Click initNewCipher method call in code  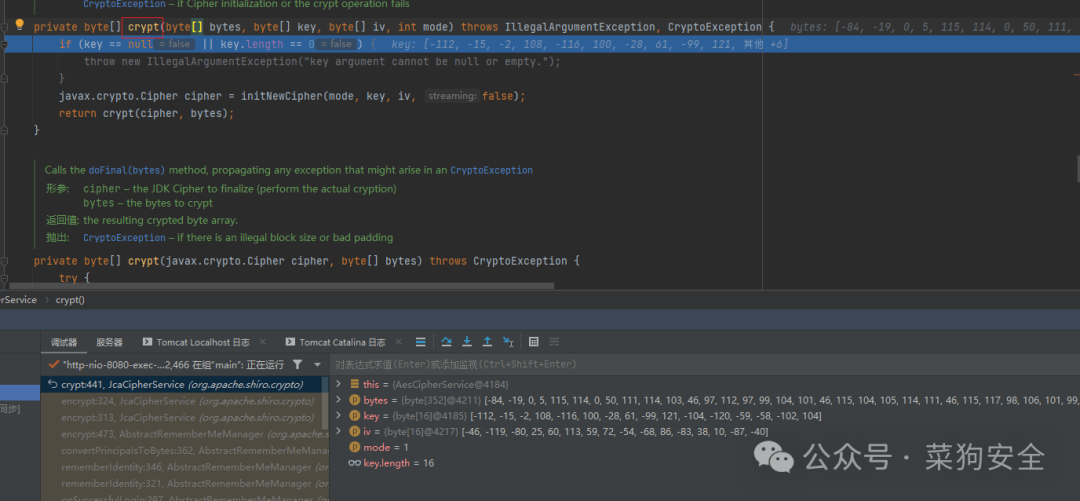pyautogui.click(x=282, y=96)
